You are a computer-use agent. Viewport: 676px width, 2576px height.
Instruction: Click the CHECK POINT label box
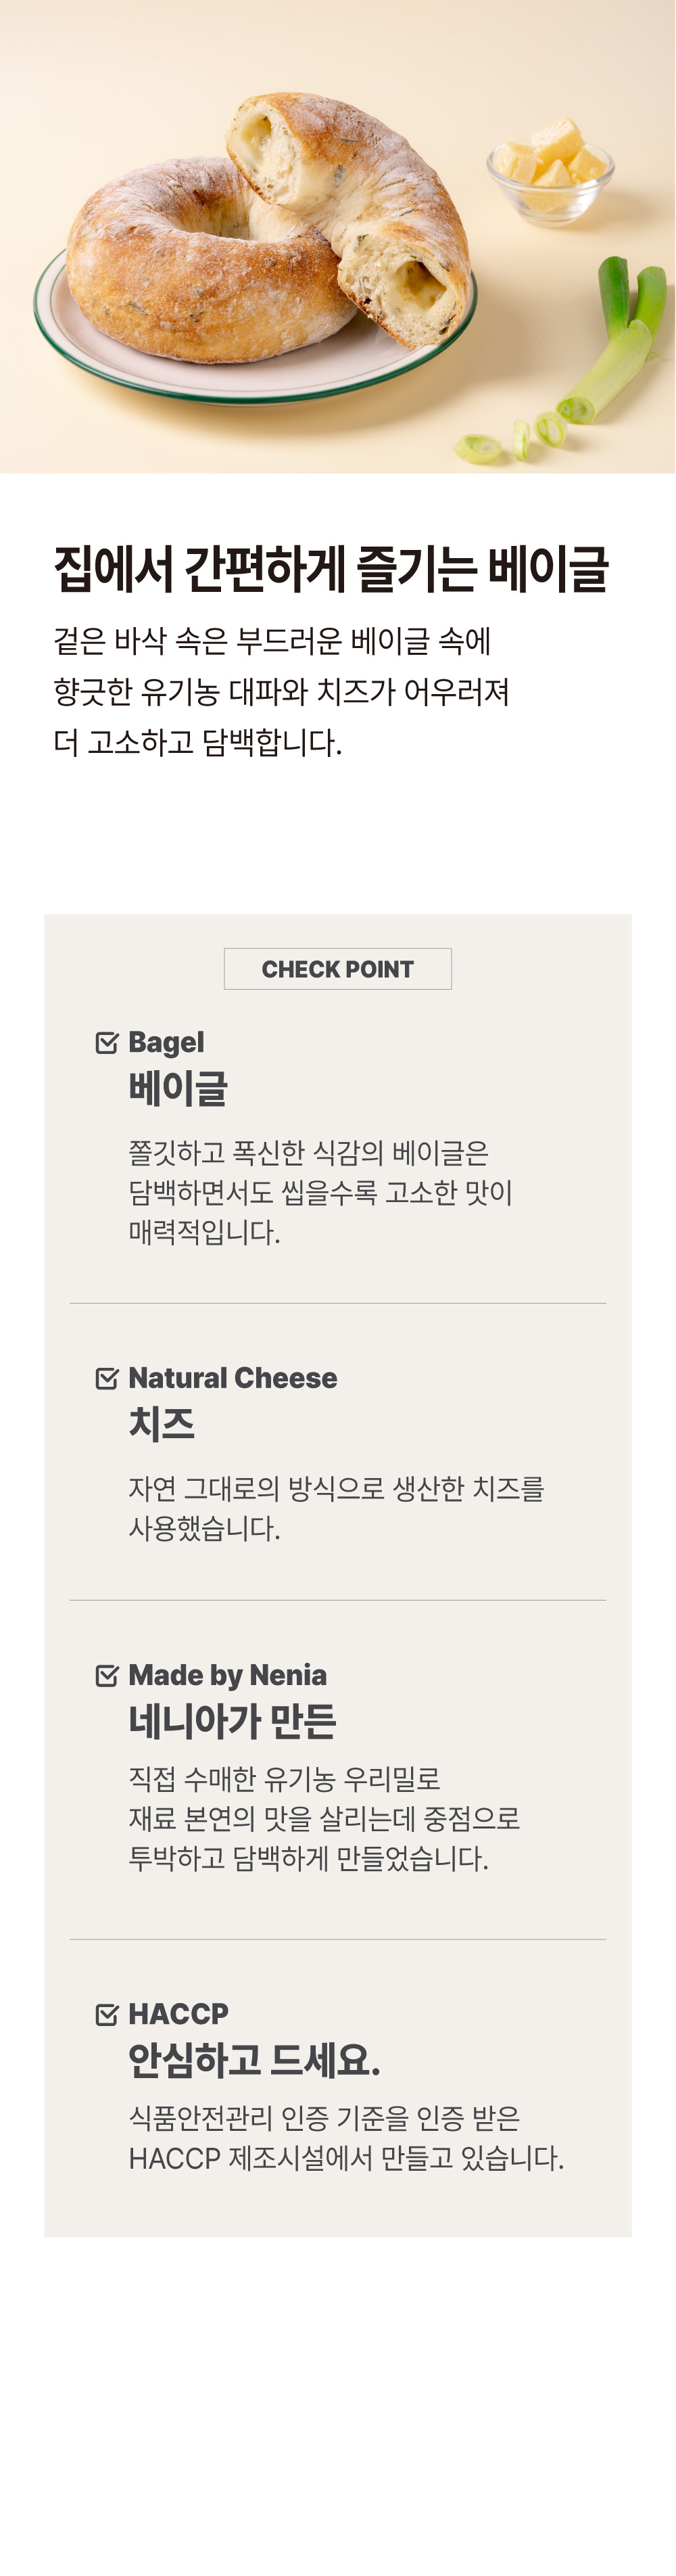[x=337, y=969]
